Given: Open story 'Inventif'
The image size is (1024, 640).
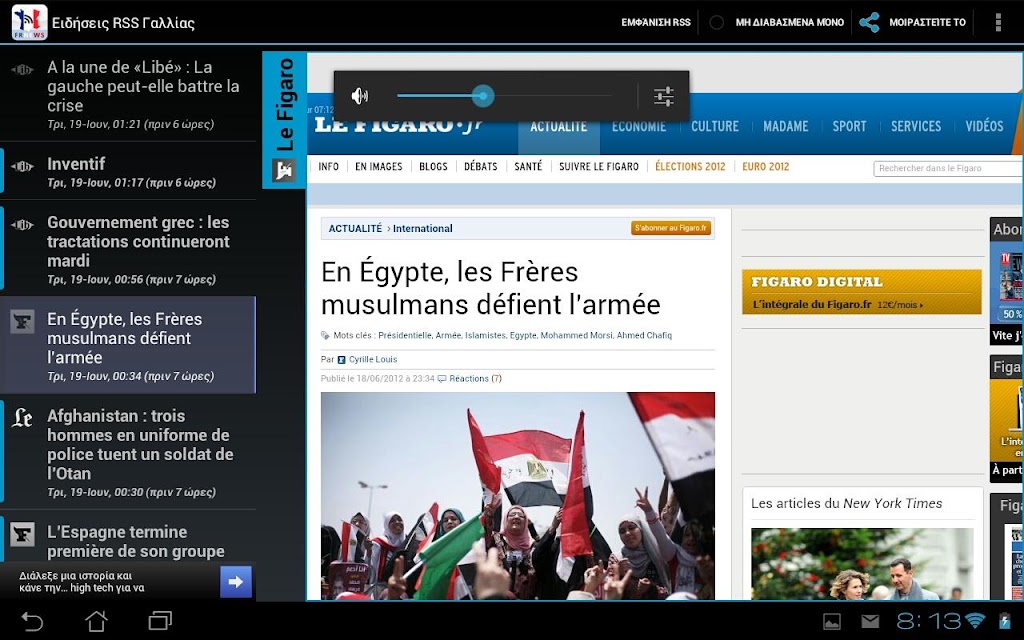Looking at the screenshot, I should (128, 171).
